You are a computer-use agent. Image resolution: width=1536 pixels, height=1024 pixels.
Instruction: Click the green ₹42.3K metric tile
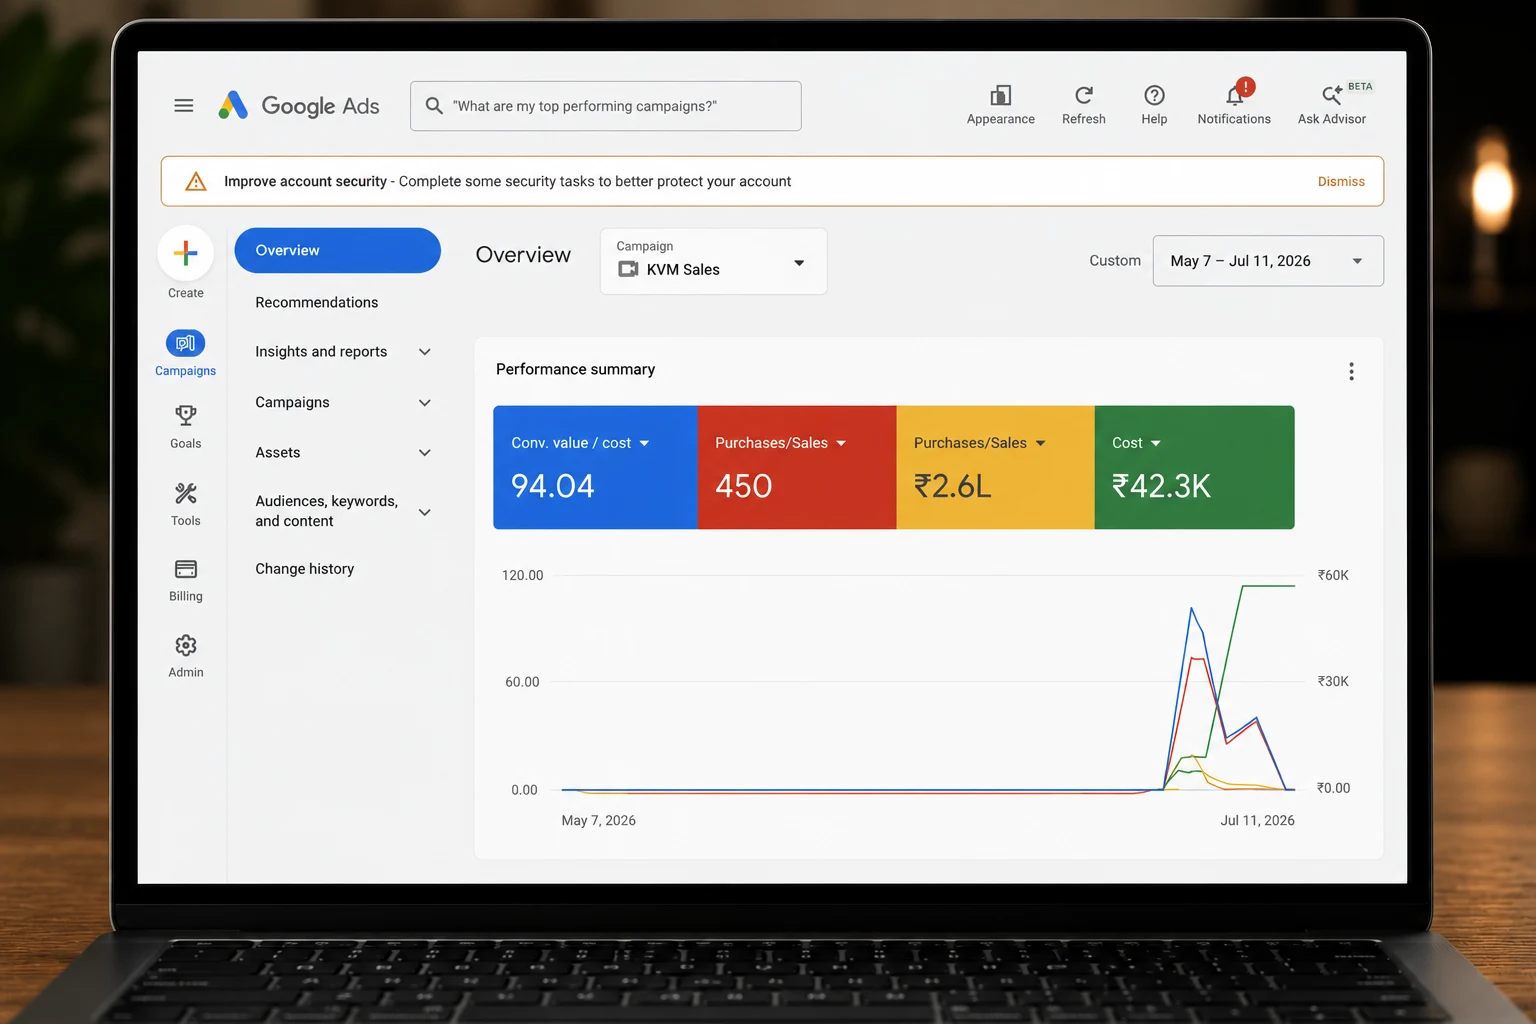(x=1195, y=467)
